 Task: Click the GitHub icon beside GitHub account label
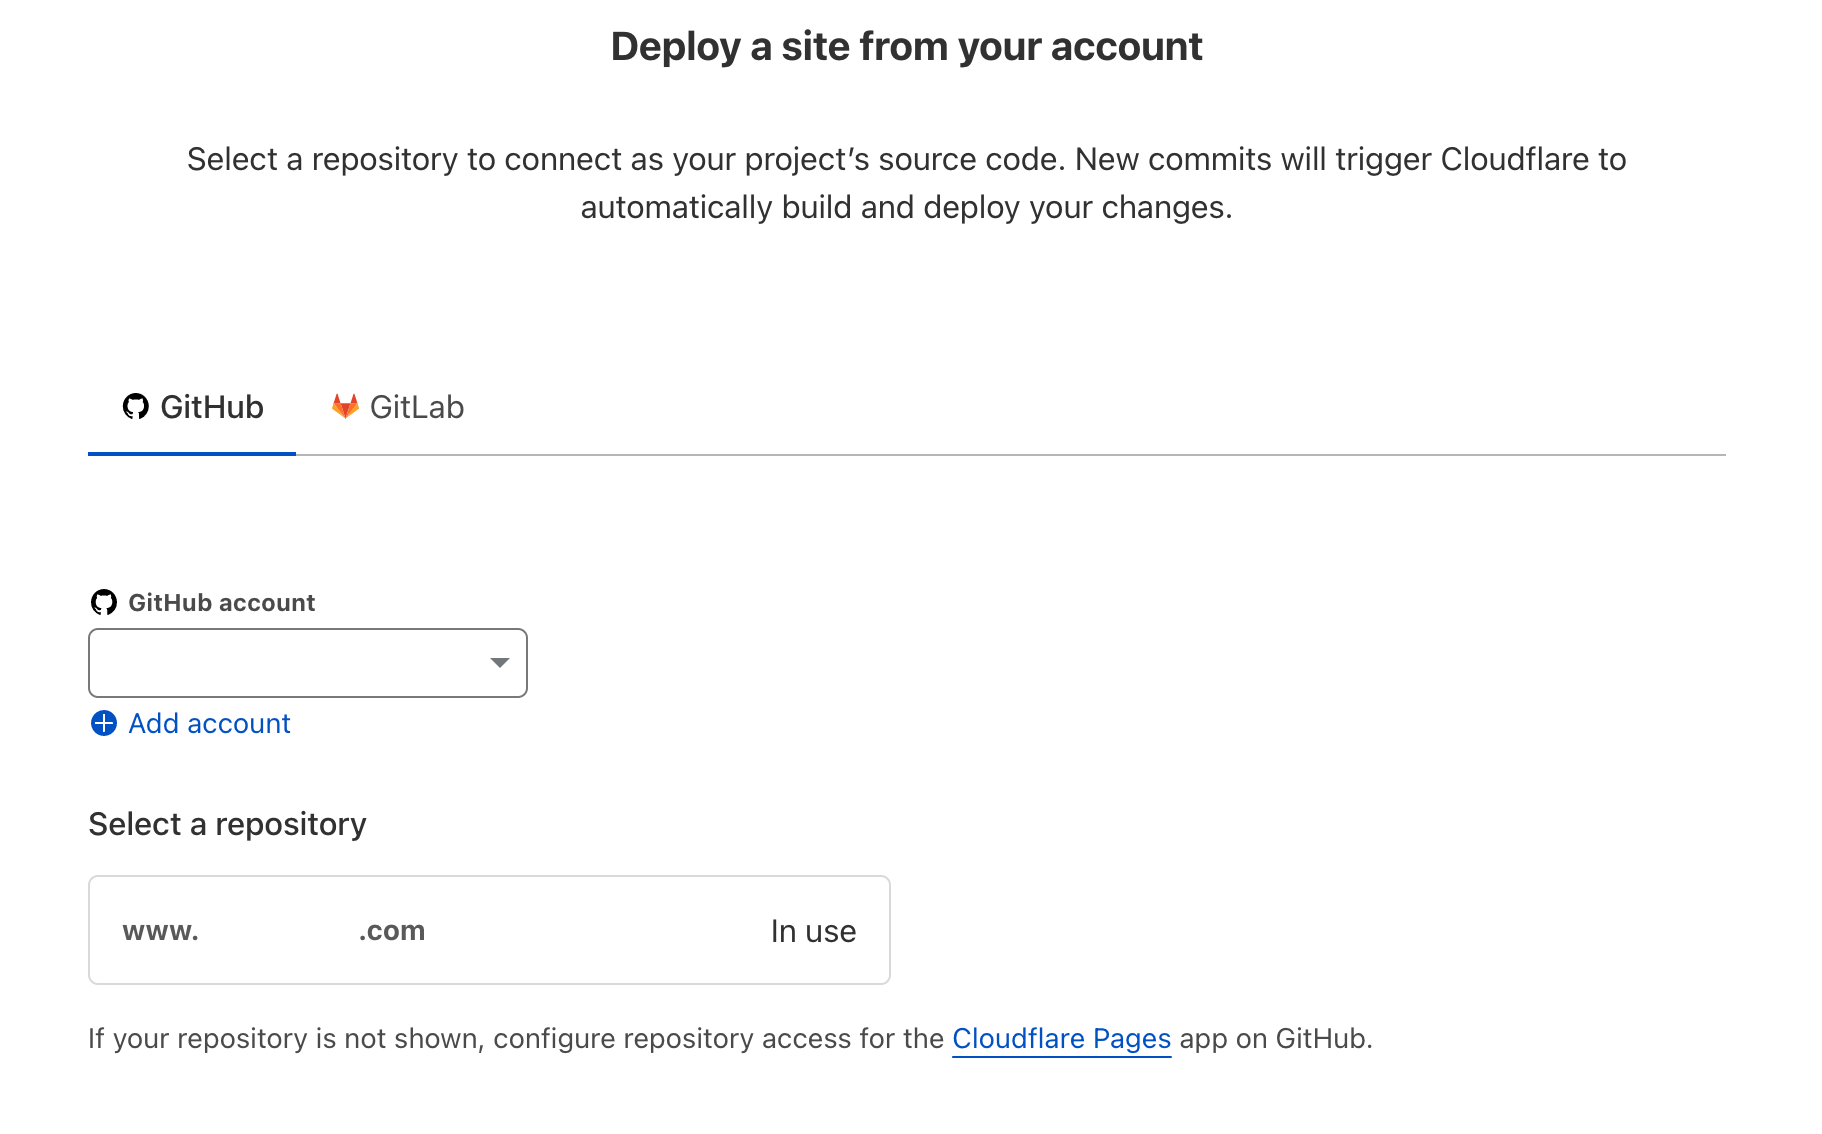pyautogui.click(x=103, y=601)
